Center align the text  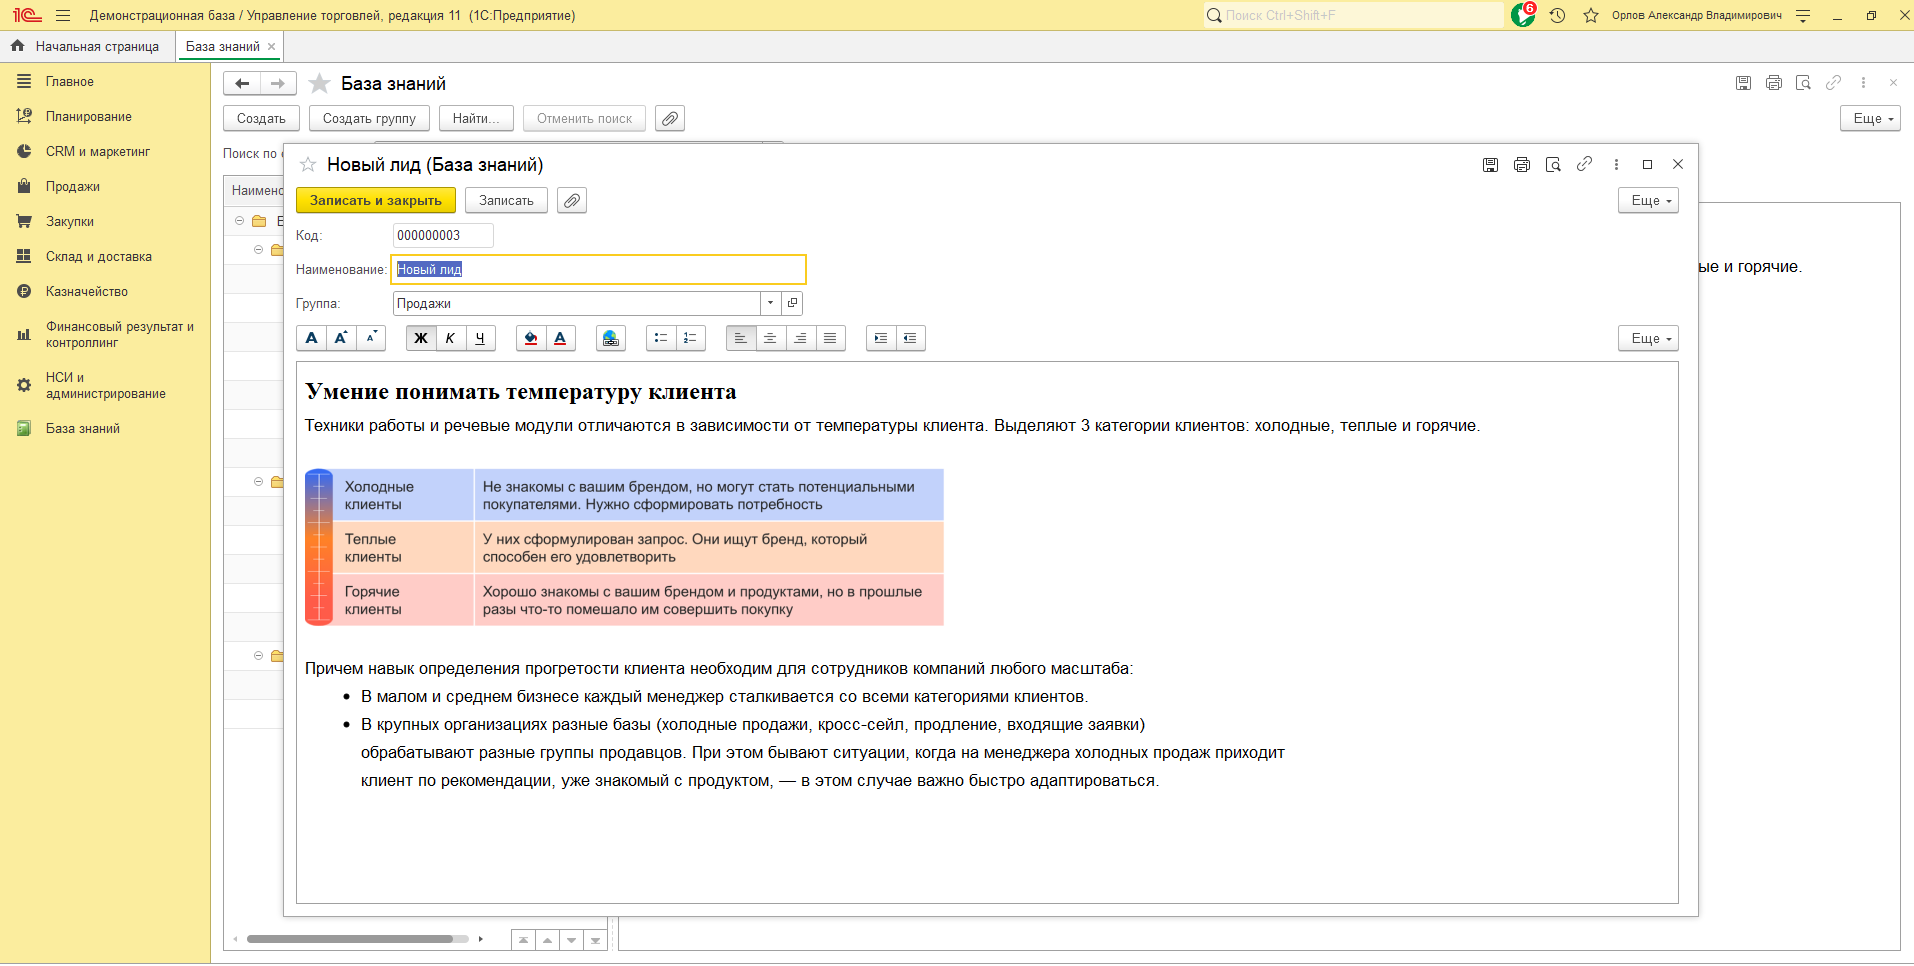click(771, 338)
